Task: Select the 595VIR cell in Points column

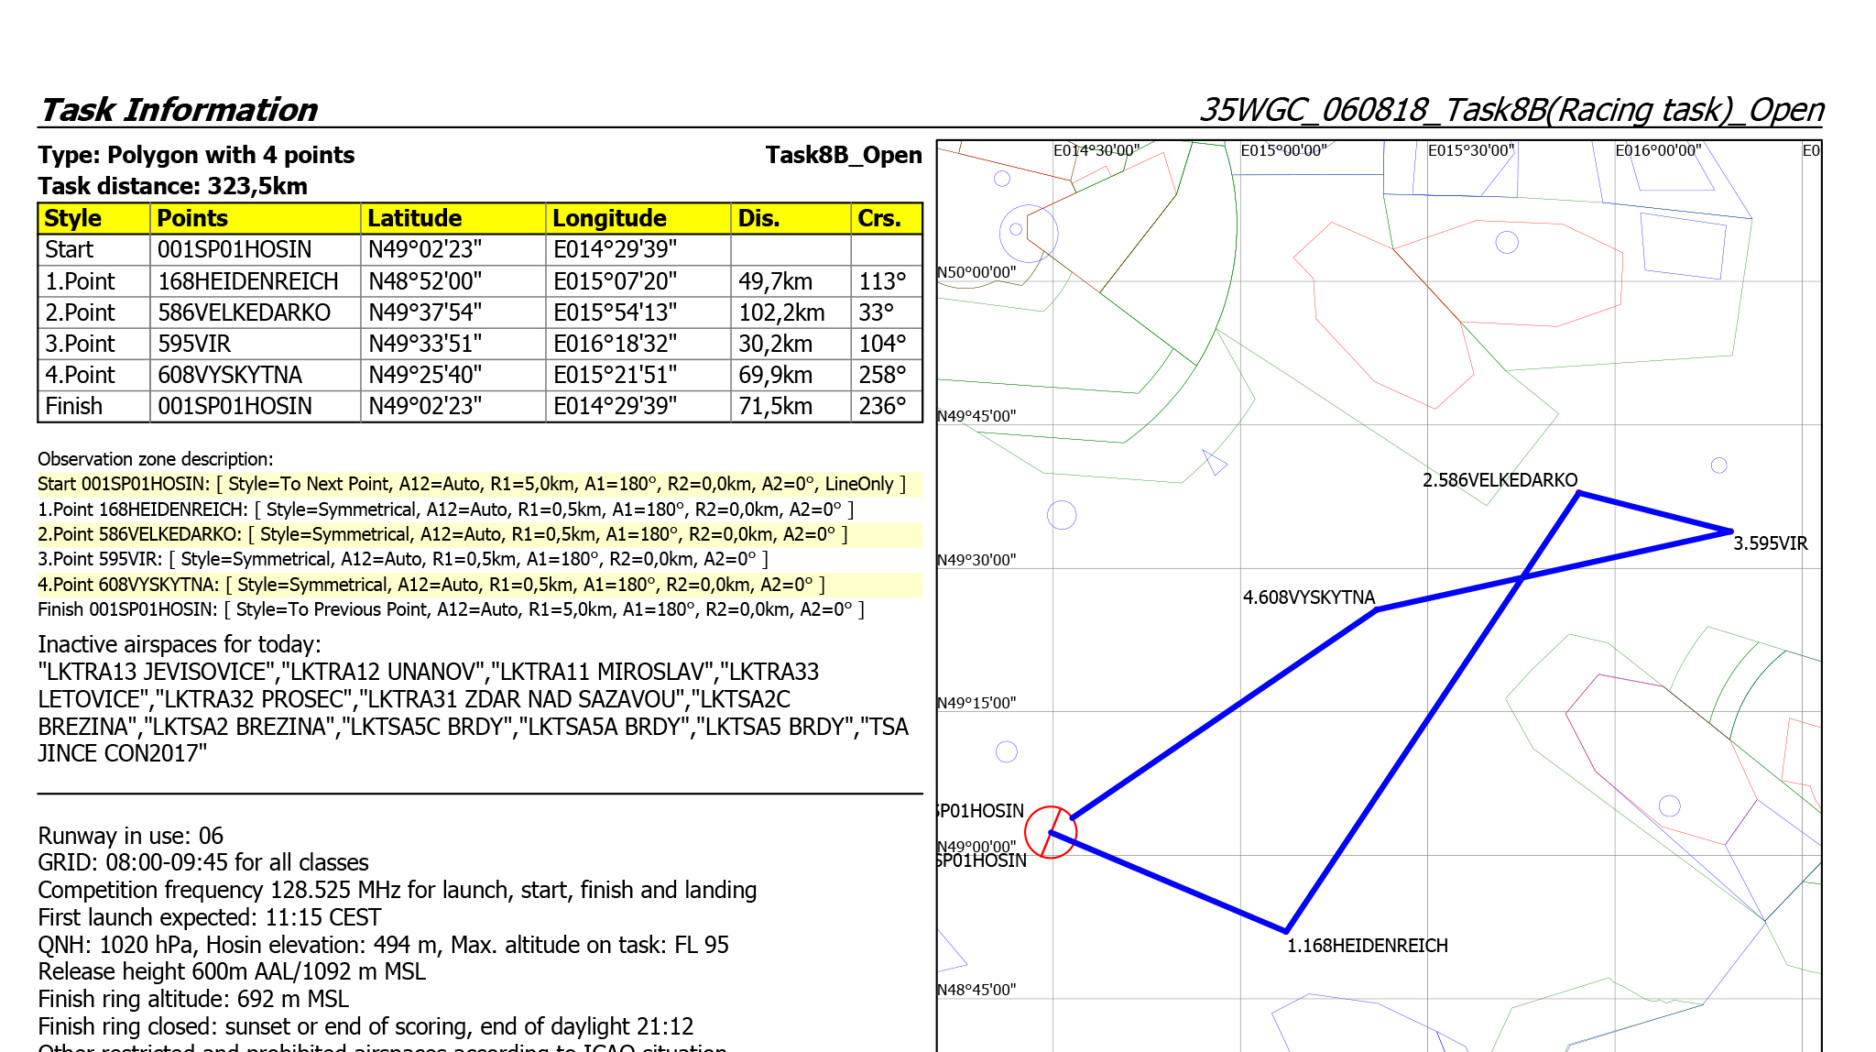Action: point(194,344)
